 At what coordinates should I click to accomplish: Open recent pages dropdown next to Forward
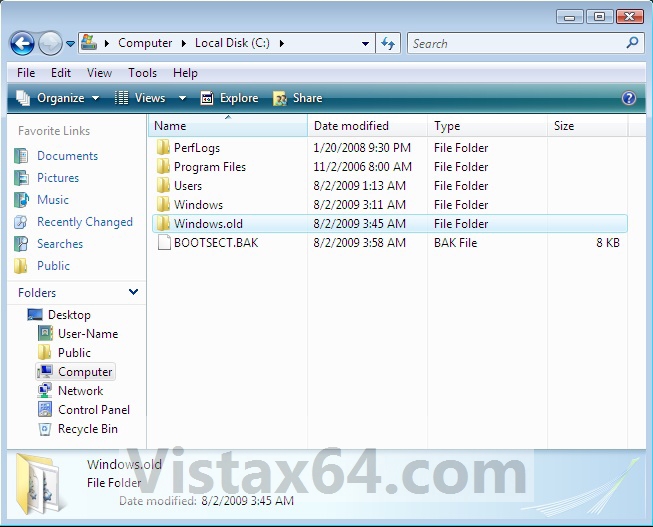click(x=70, y=43)
